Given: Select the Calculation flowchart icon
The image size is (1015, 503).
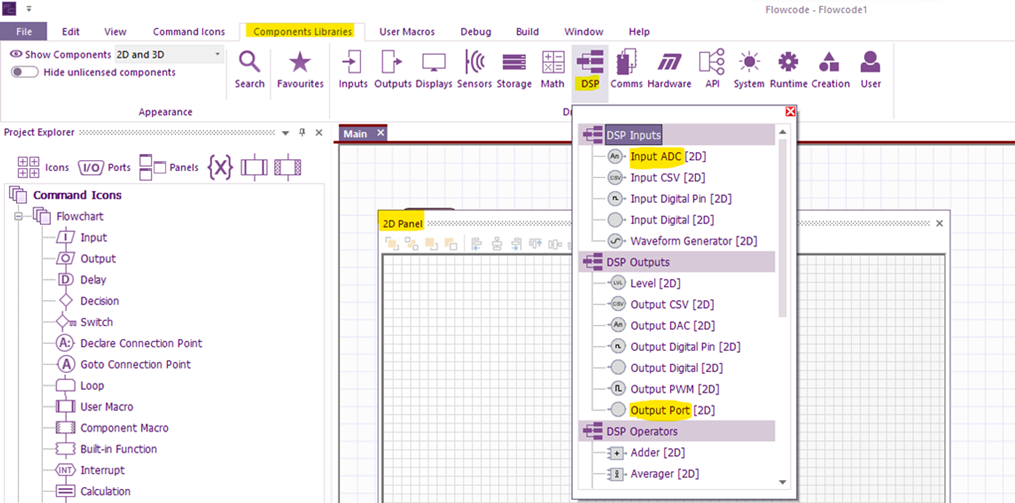Looking at the screenshot, I should click(x=93, y=491).
